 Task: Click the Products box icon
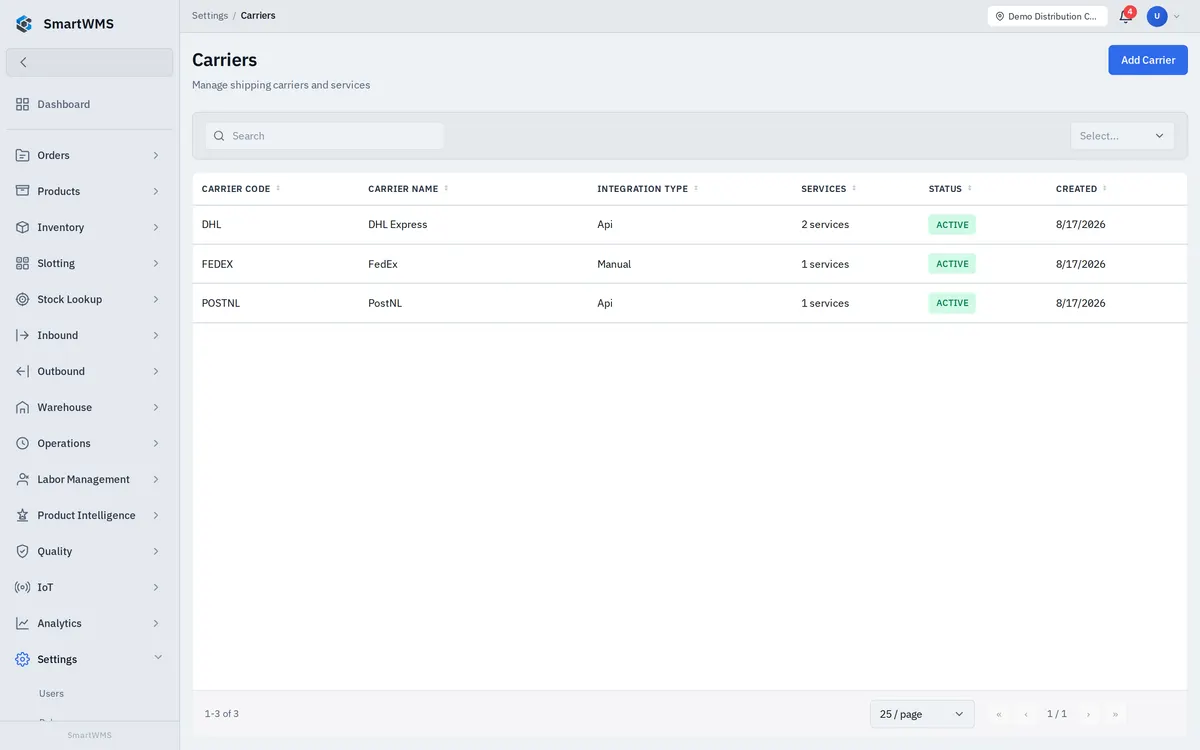coord(22,191)
